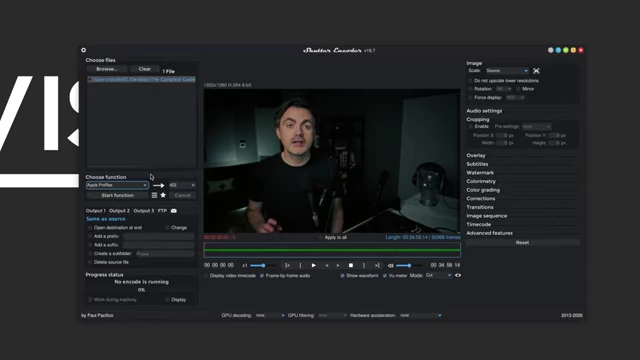Jump to the end of the video
This screenshot has width=640, height=360.
point(377,265)
